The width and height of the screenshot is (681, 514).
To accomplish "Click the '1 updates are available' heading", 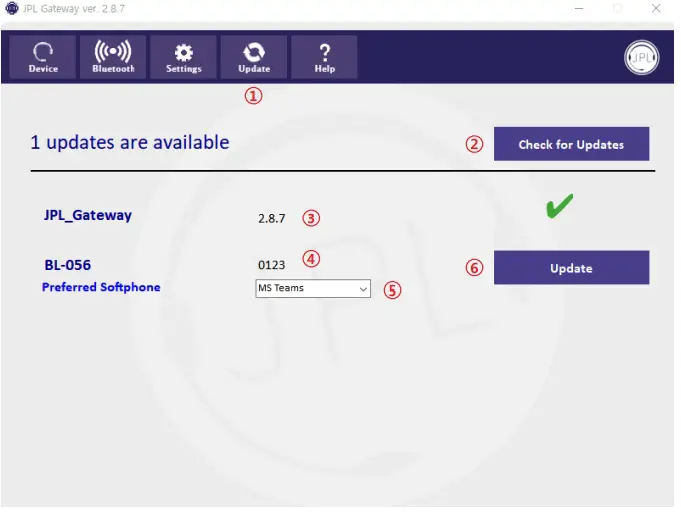I will point(129,143).
